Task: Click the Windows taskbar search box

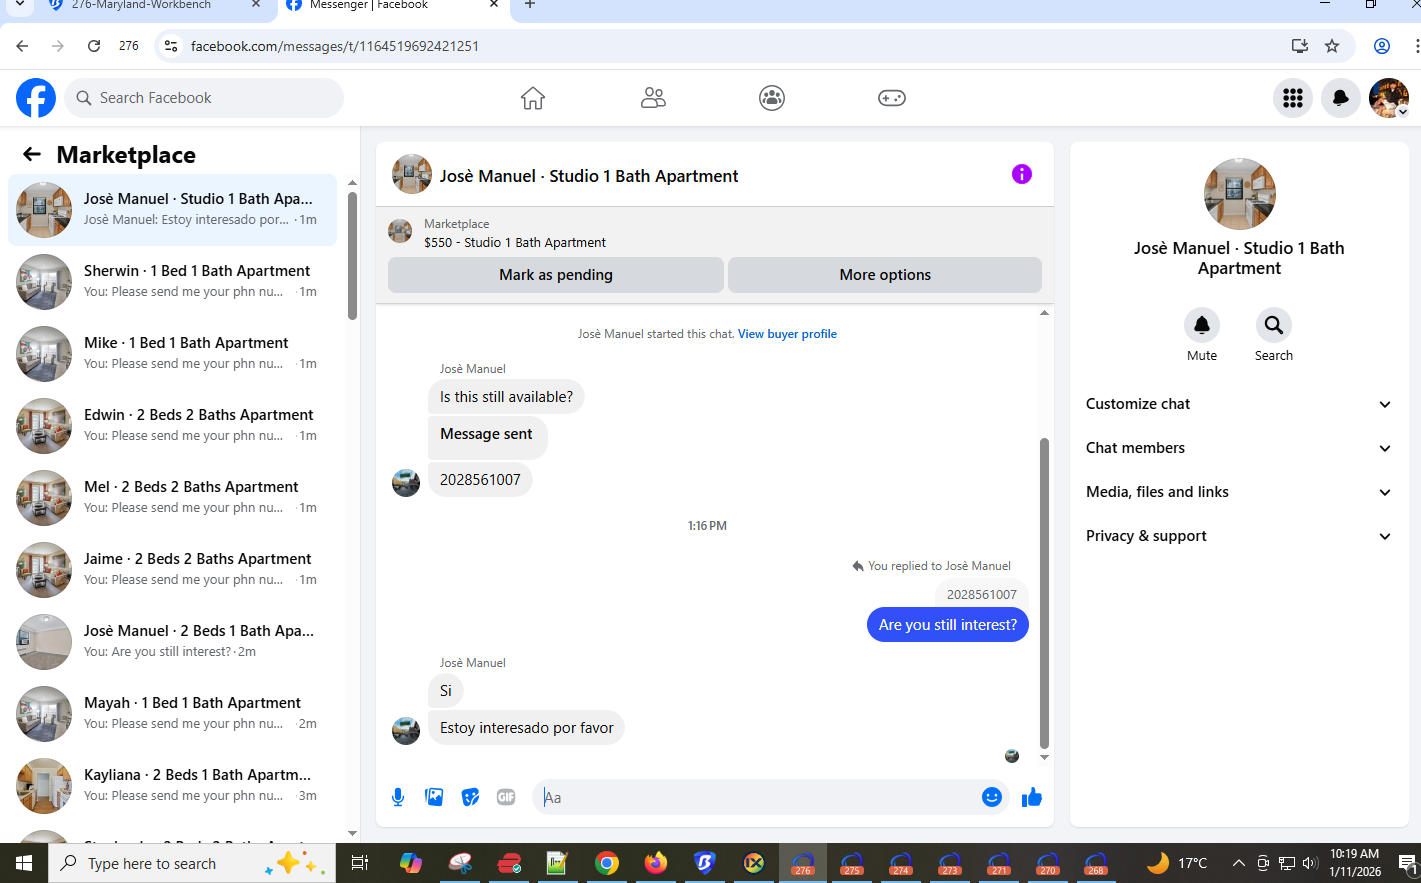Action: (192, 863)
